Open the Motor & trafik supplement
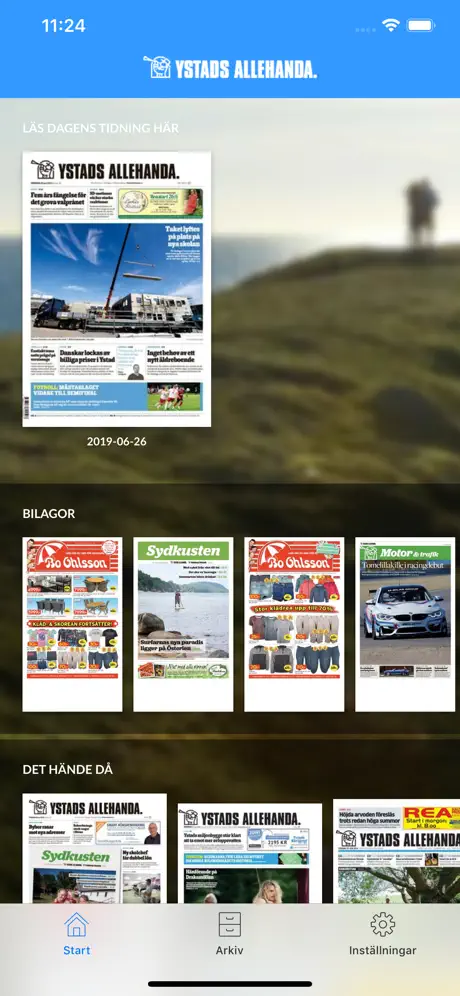Viewport: 460px width, 996px height. 405,624
